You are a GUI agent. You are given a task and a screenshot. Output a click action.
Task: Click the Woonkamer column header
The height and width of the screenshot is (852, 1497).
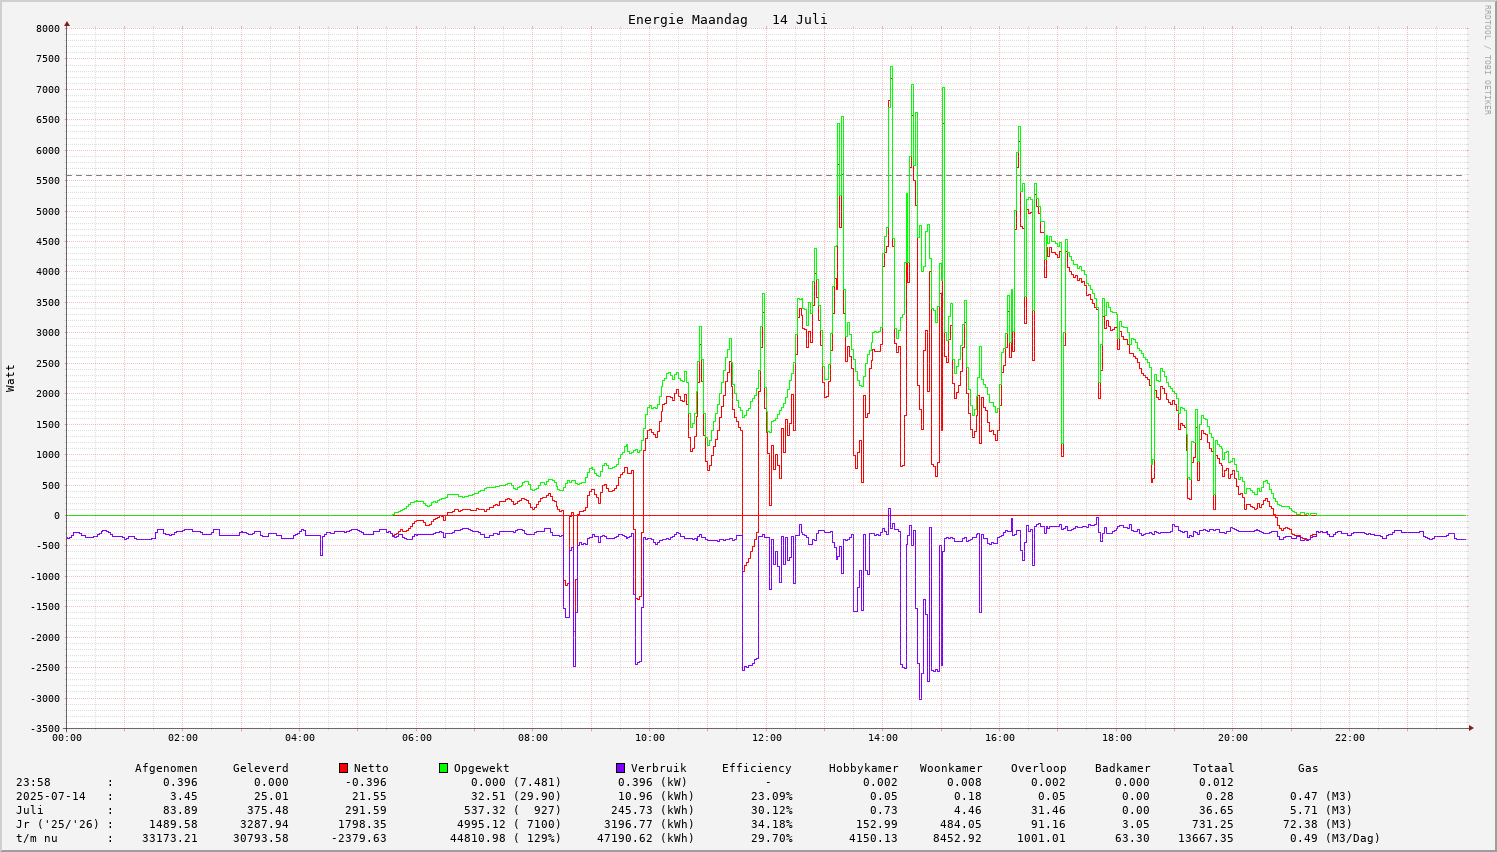point(951,768)
